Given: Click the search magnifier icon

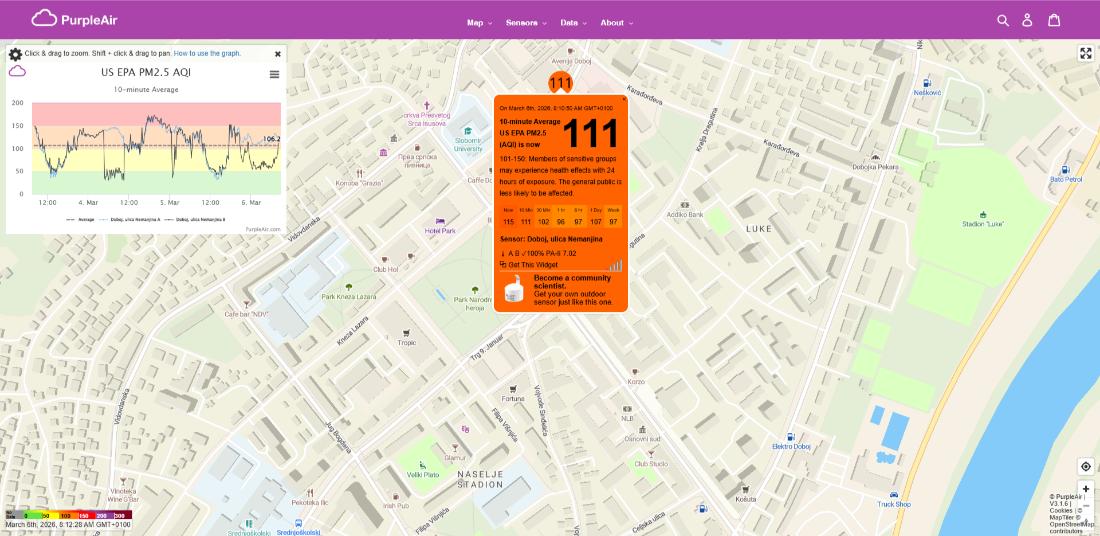Looking at the screenshot, I should [x=1003, y=20].
